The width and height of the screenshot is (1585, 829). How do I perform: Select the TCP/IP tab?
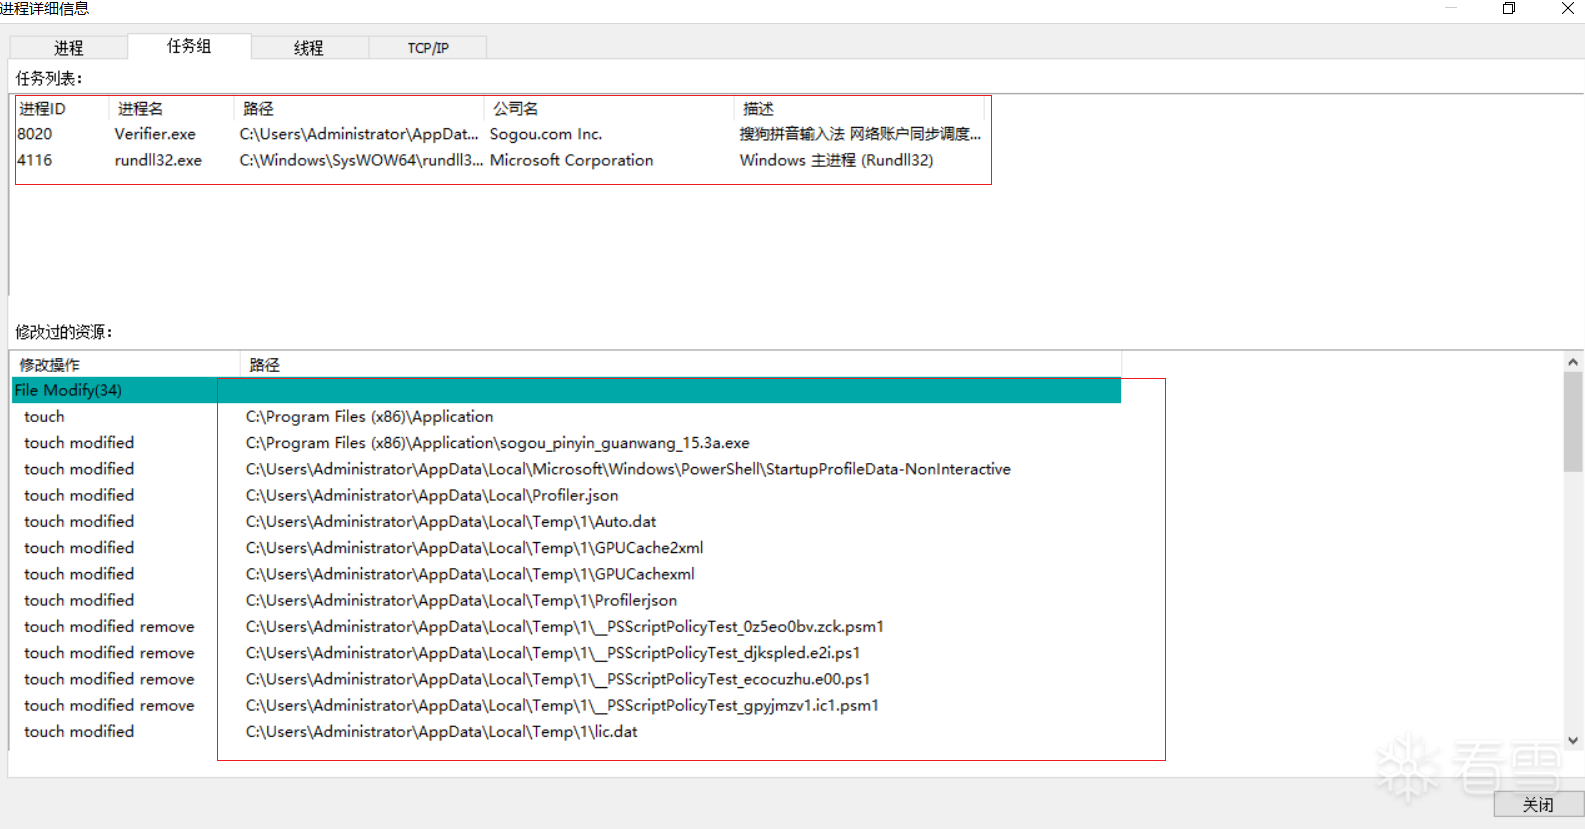tap(428, 48)
